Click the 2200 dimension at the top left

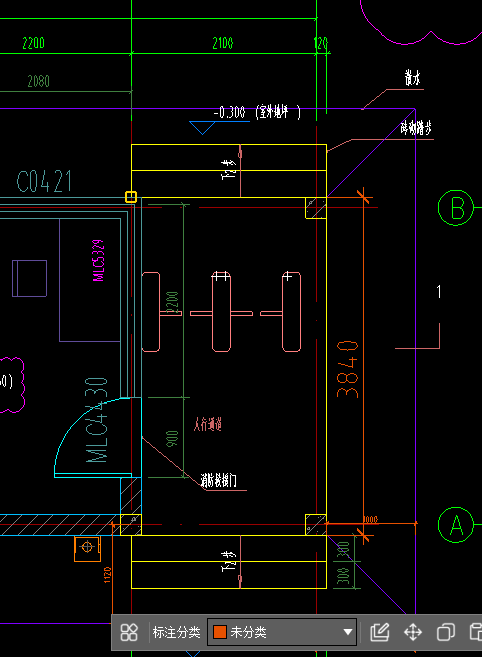[x=33, y=43]
